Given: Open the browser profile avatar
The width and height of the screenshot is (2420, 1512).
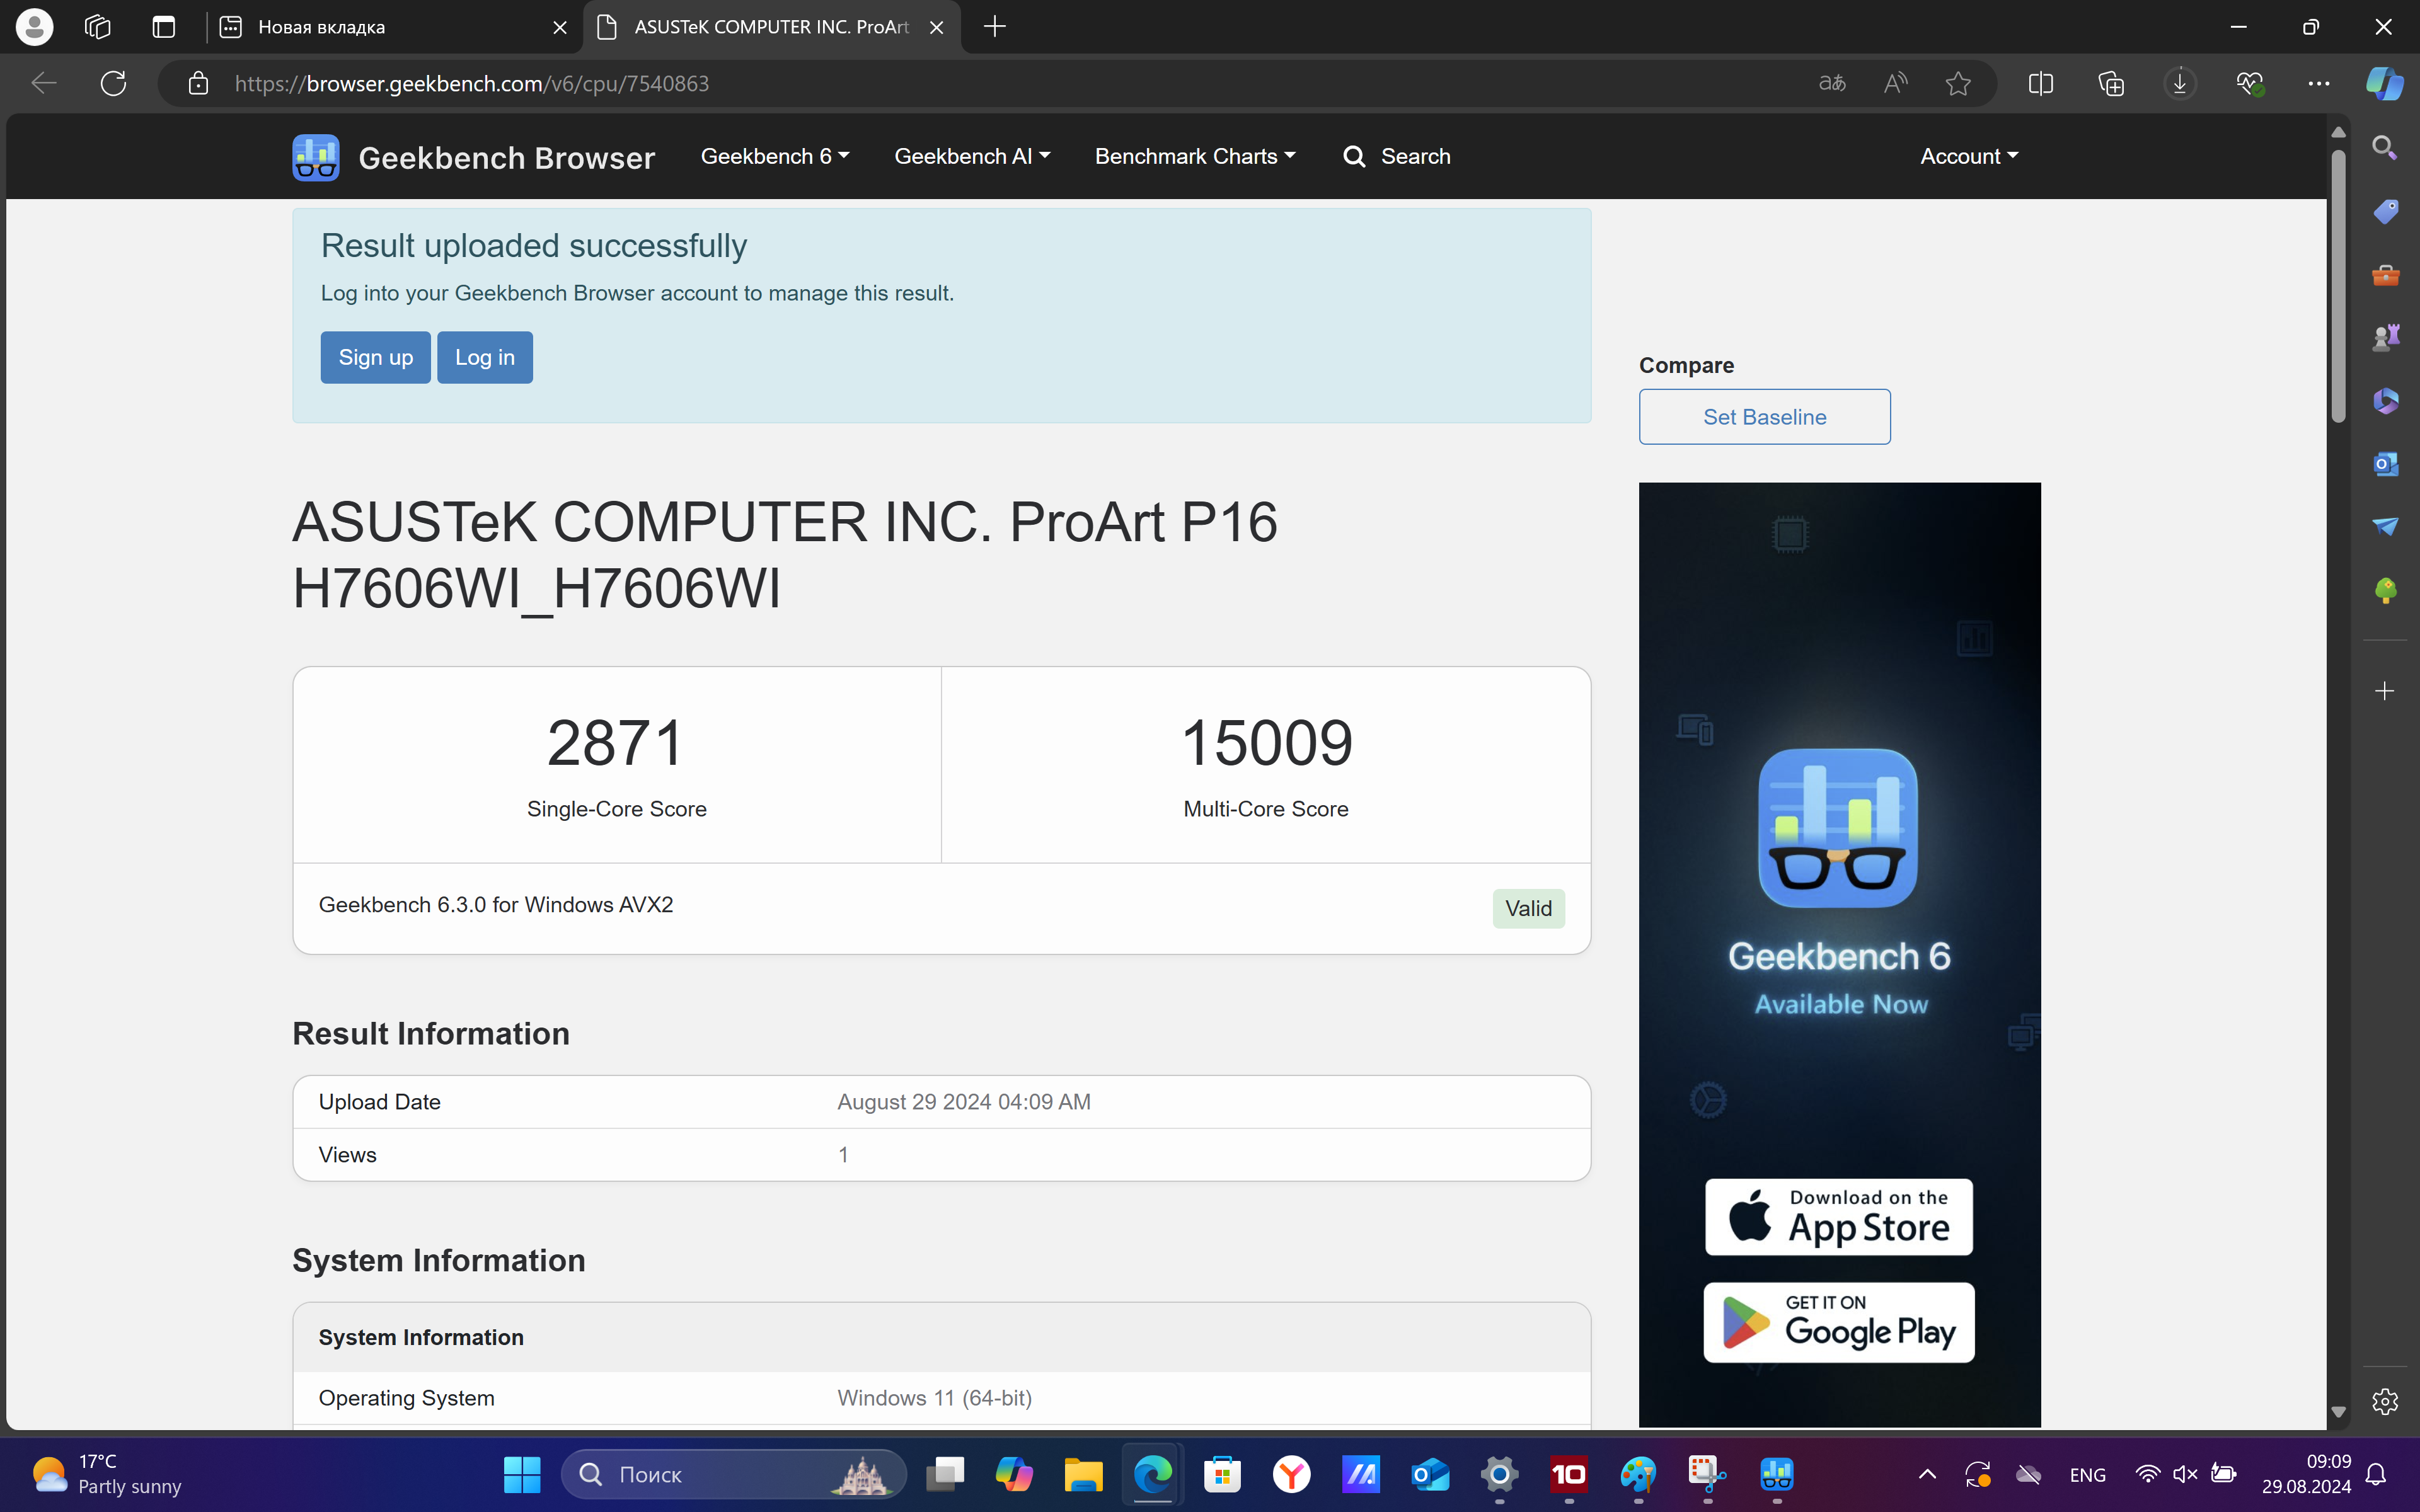Looking at the screenshot, I should coord(34,27).
